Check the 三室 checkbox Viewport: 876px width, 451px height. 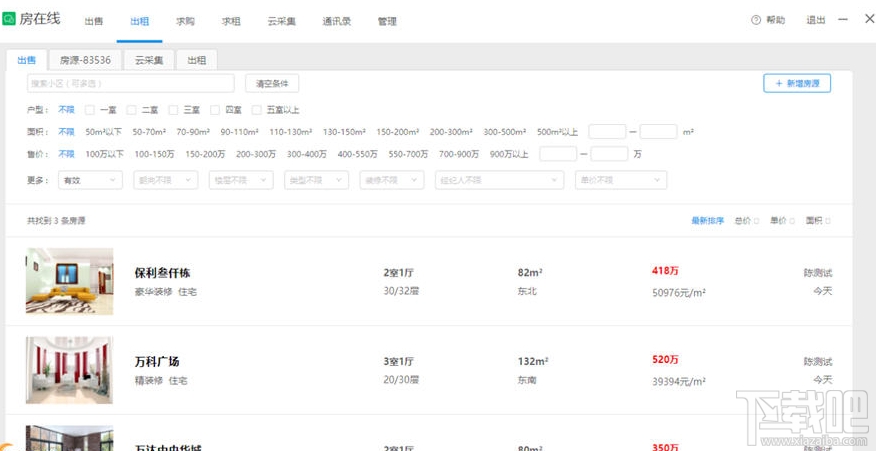[x=173, y=110]
